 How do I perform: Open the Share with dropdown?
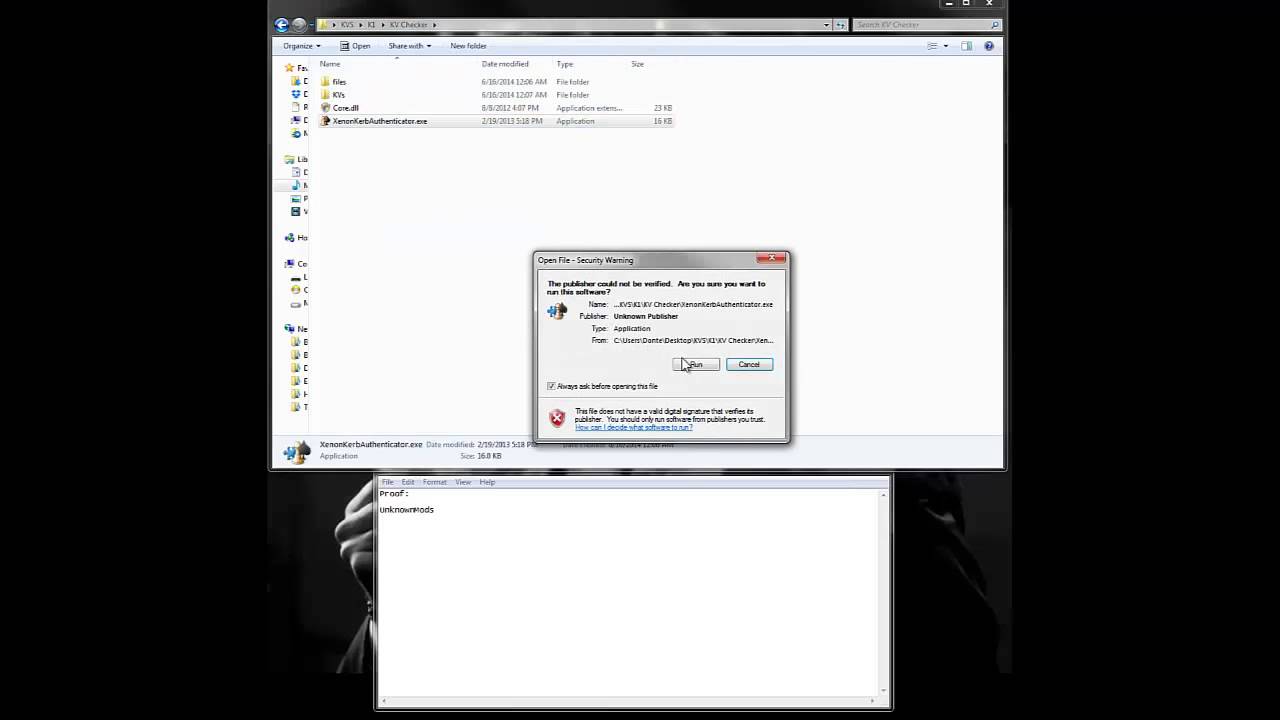tap(410, 46)
